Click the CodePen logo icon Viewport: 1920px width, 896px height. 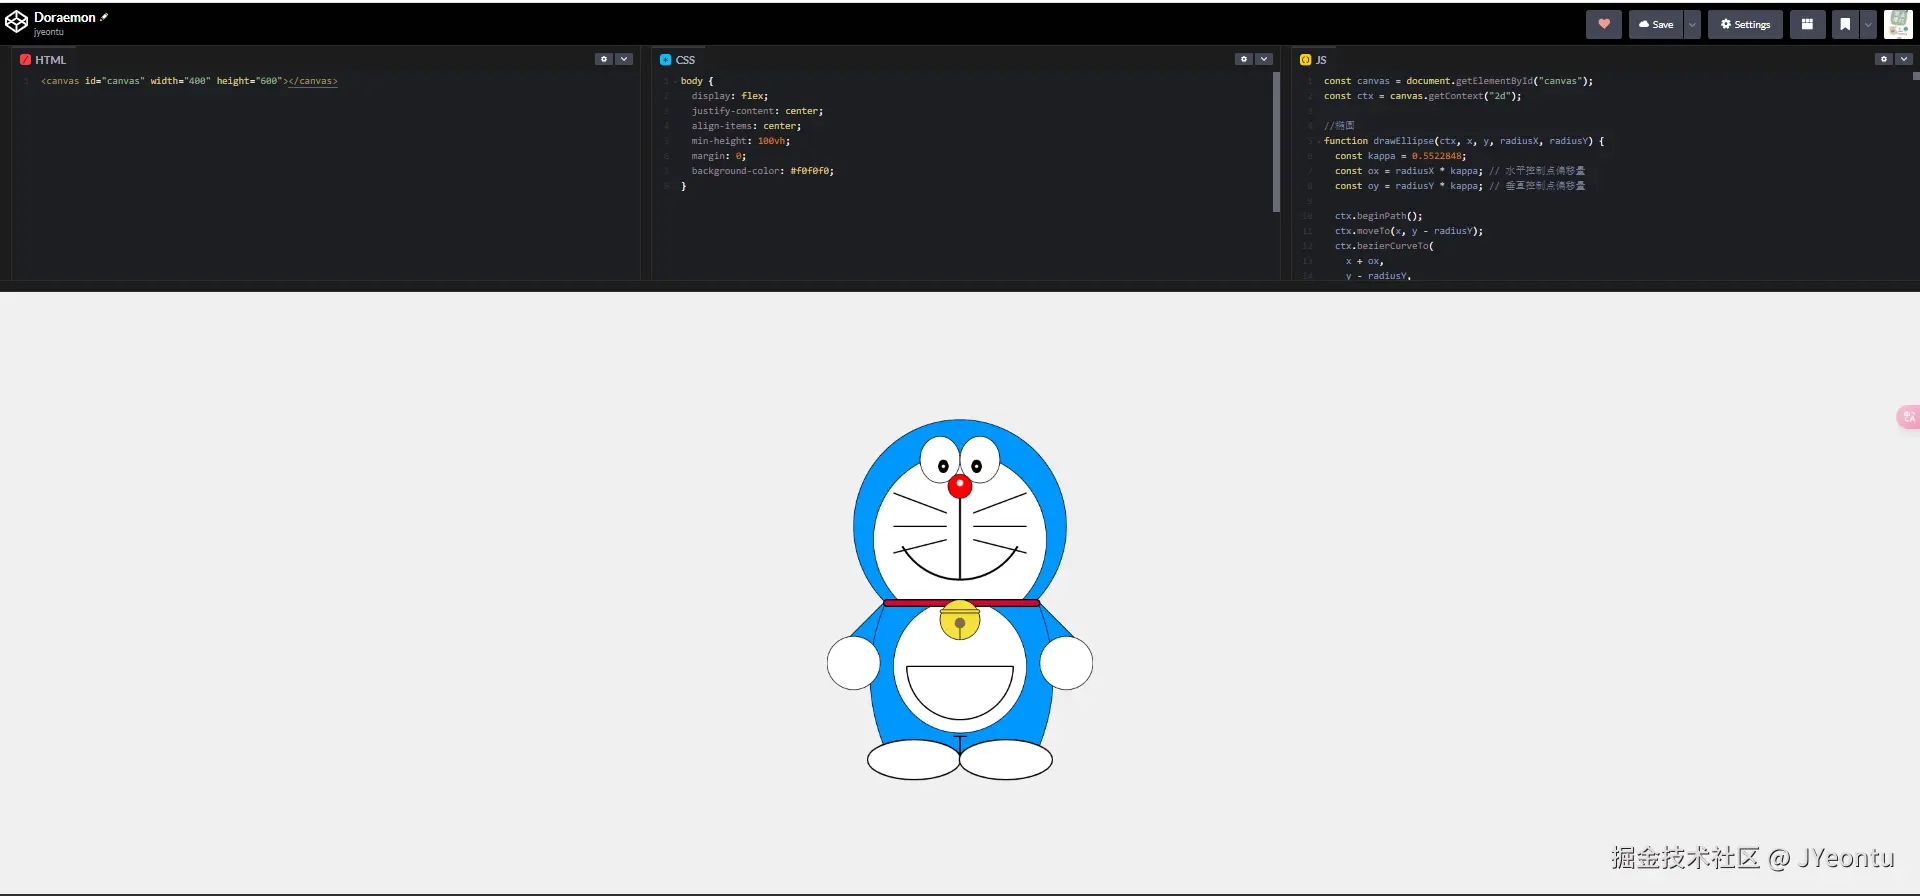[16, 23]
